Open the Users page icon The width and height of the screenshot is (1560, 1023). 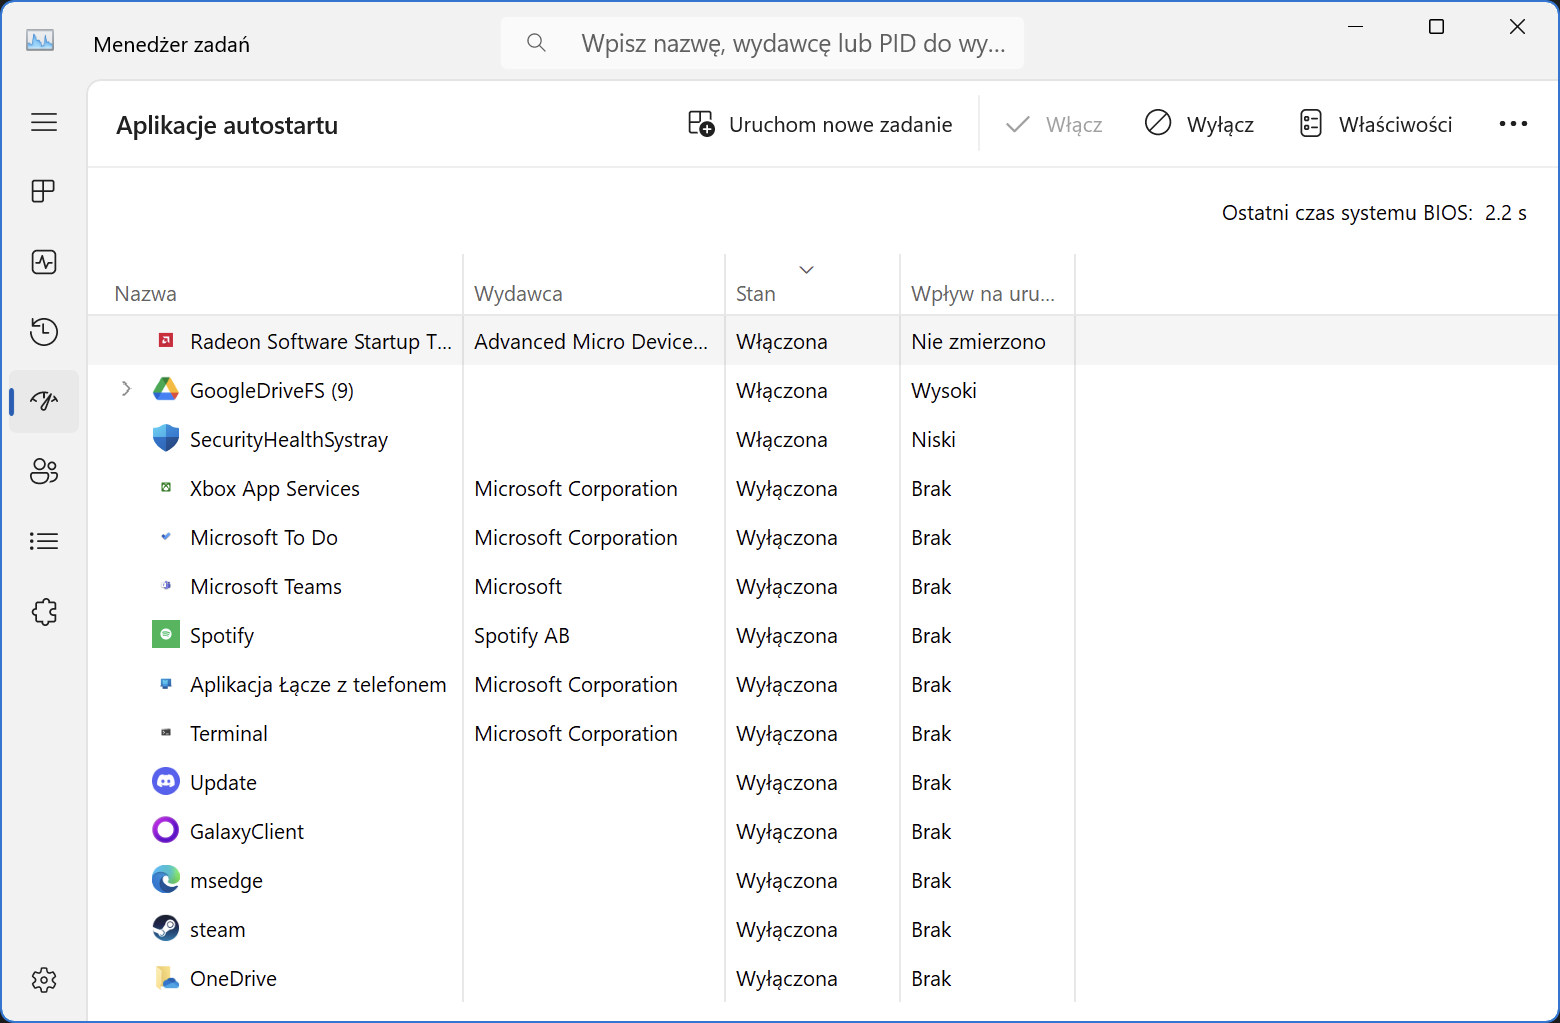44,471
